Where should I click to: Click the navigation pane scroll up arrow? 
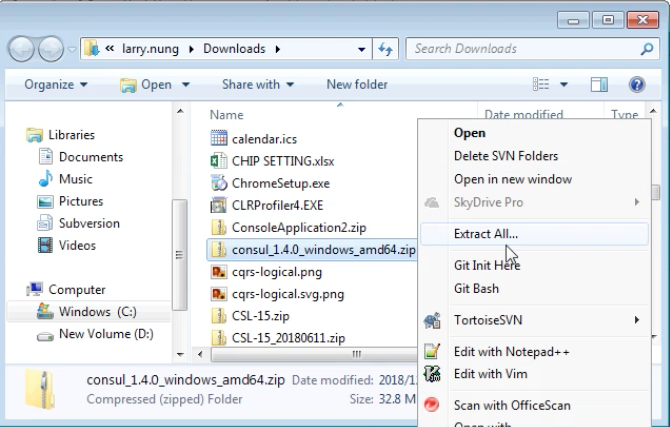180,112
